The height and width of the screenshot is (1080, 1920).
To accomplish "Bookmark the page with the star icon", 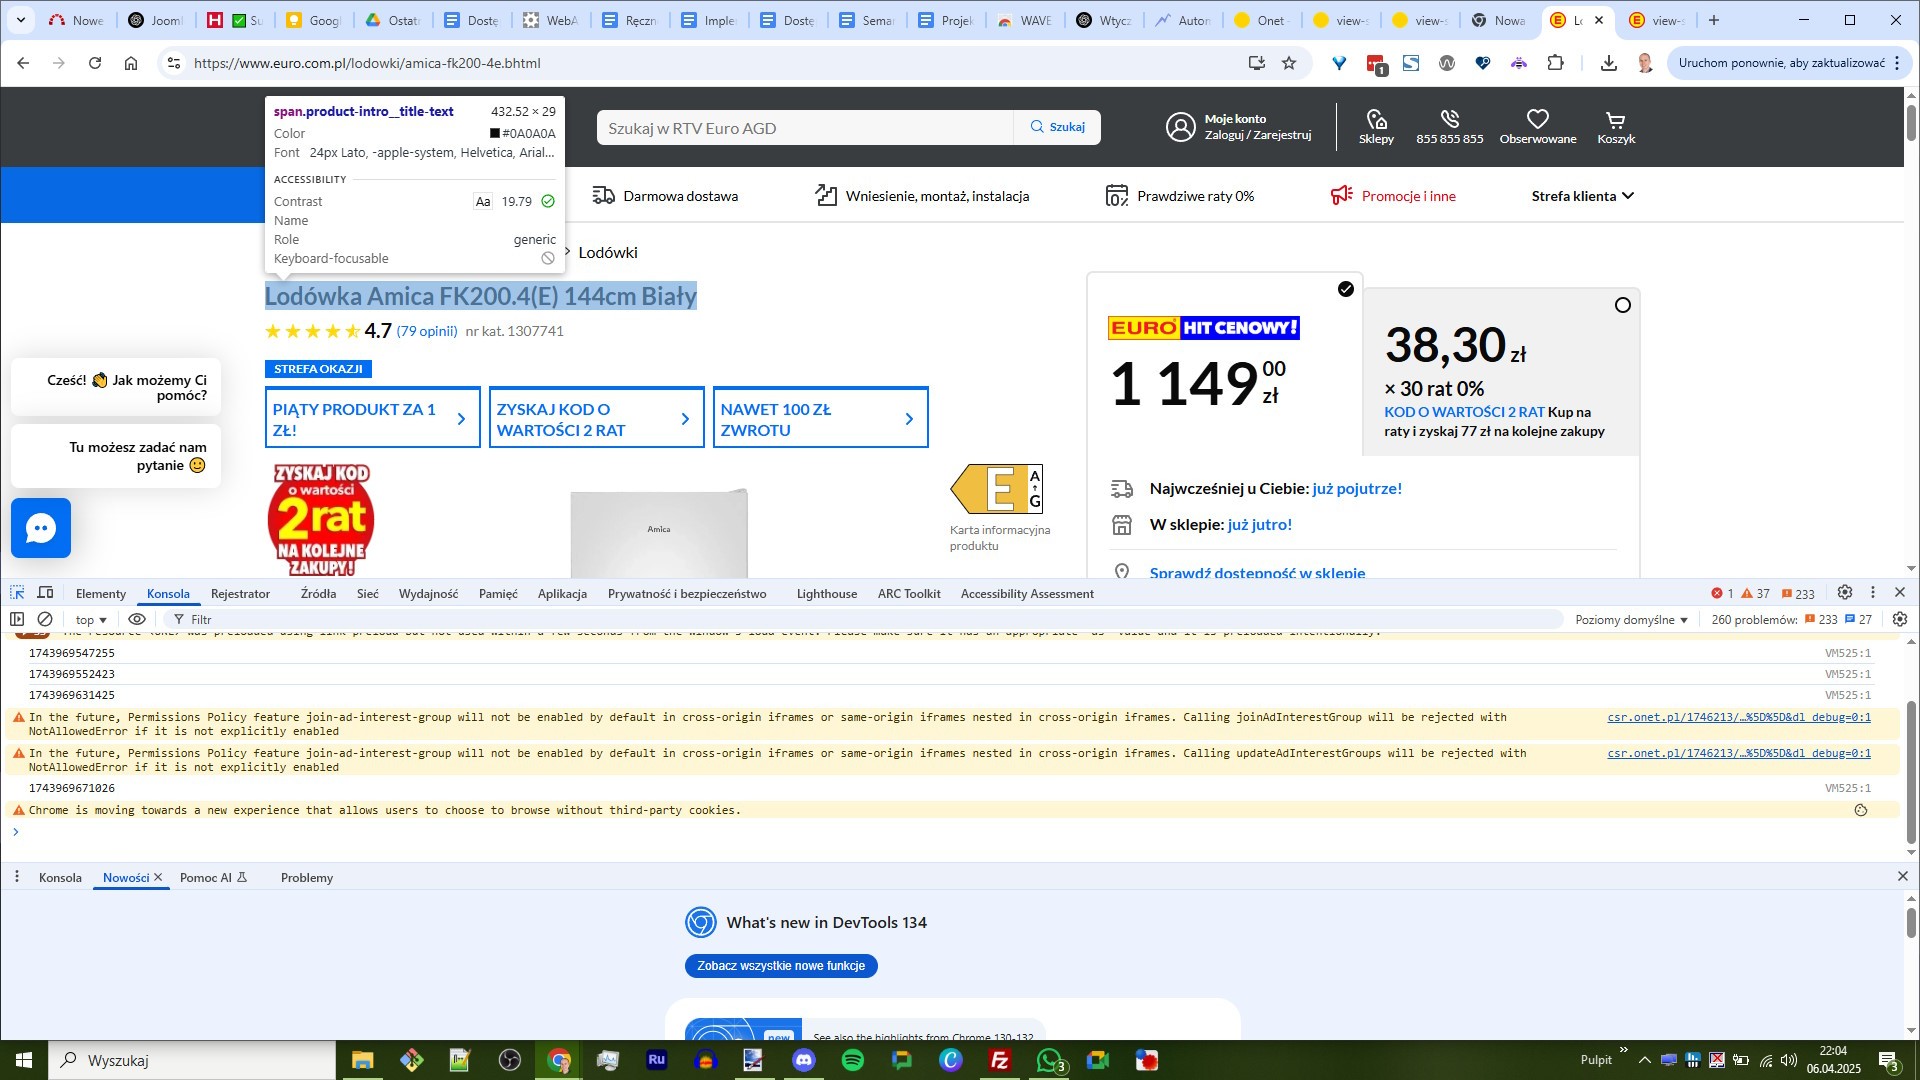I will point(1289,63).
